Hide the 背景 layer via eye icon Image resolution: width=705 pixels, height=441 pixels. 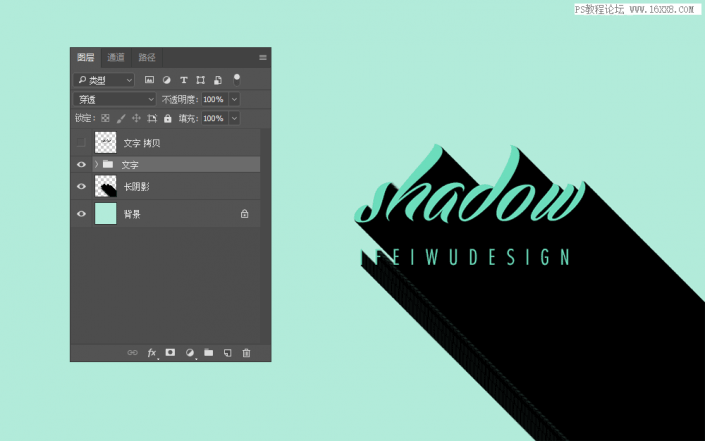point(81,214)
